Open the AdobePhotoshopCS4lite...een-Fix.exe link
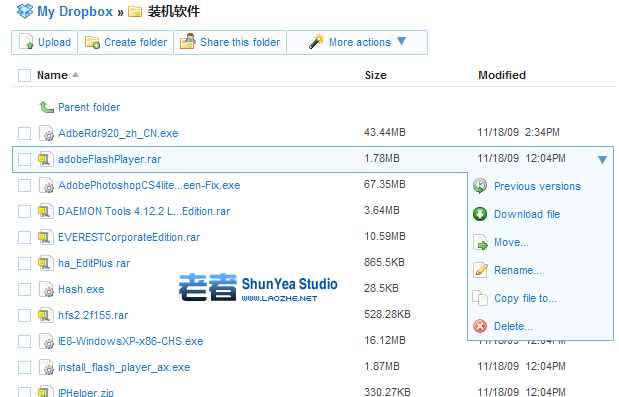The image size is (619, 397). tap(149, 185)
